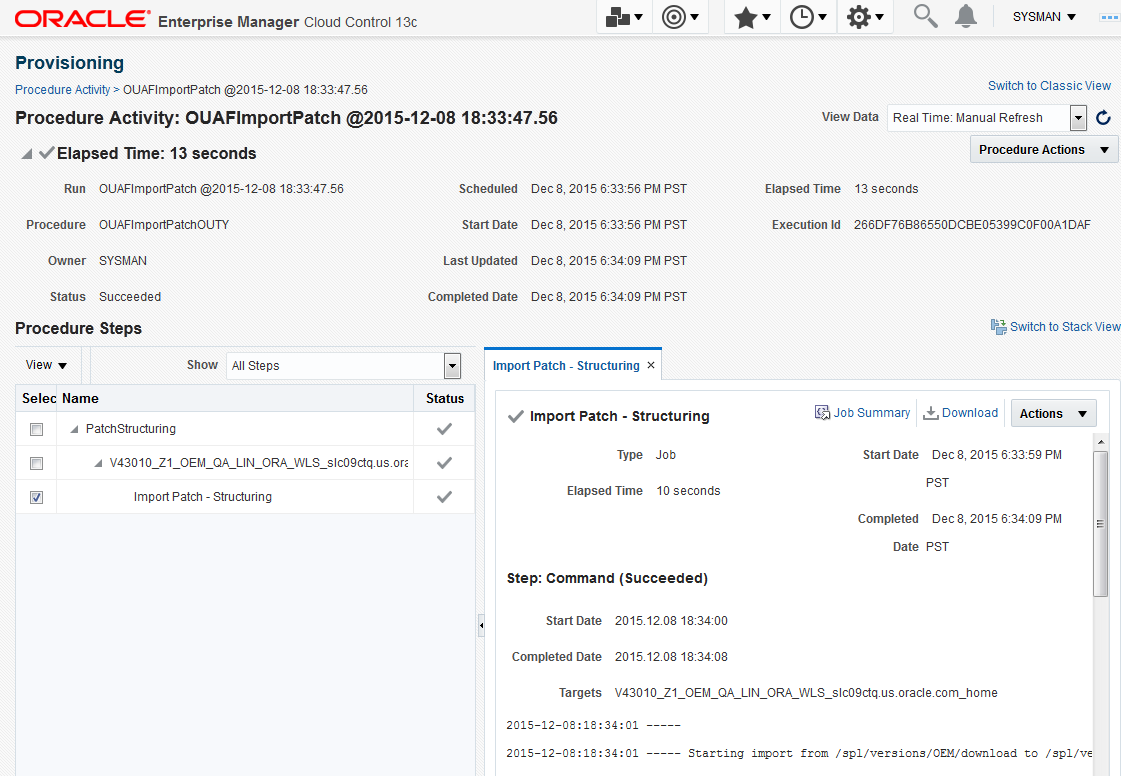The image size is (1121, 776).
Task: Click the detail pane vertical scrollbar thumb
Action: pos(1101,524)
